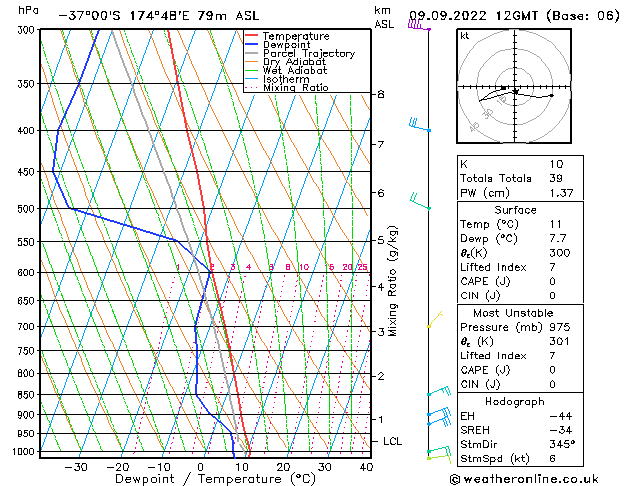
Task: Click the '1000' pressure level label
Action: click(24, 452)
